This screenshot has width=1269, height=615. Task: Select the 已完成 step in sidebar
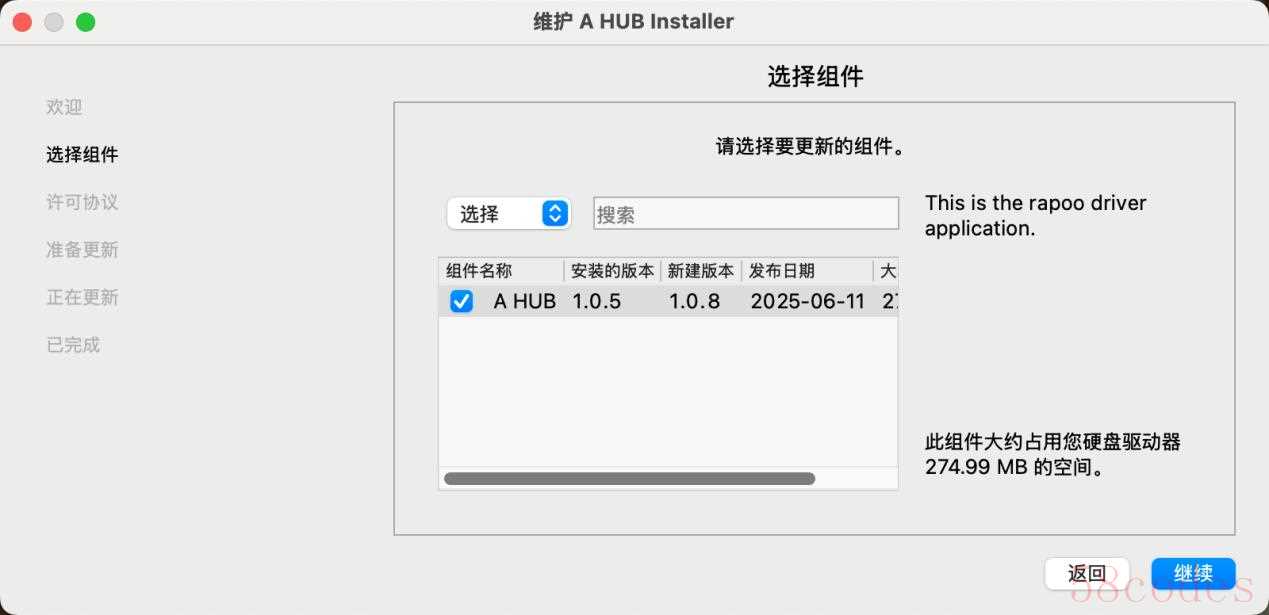pos(73,345)
